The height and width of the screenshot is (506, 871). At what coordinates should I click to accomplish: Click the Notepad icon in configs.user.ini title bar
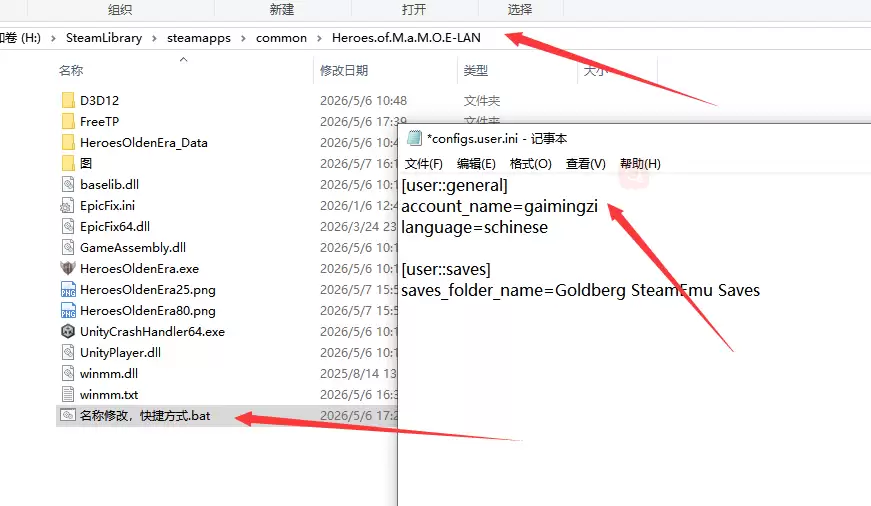pos(414,138)
